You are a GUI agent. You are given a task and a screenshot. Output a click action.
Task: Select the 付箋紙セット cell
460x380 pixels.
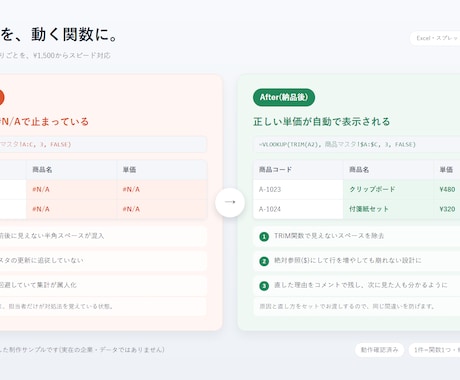[x=388, y=209]
